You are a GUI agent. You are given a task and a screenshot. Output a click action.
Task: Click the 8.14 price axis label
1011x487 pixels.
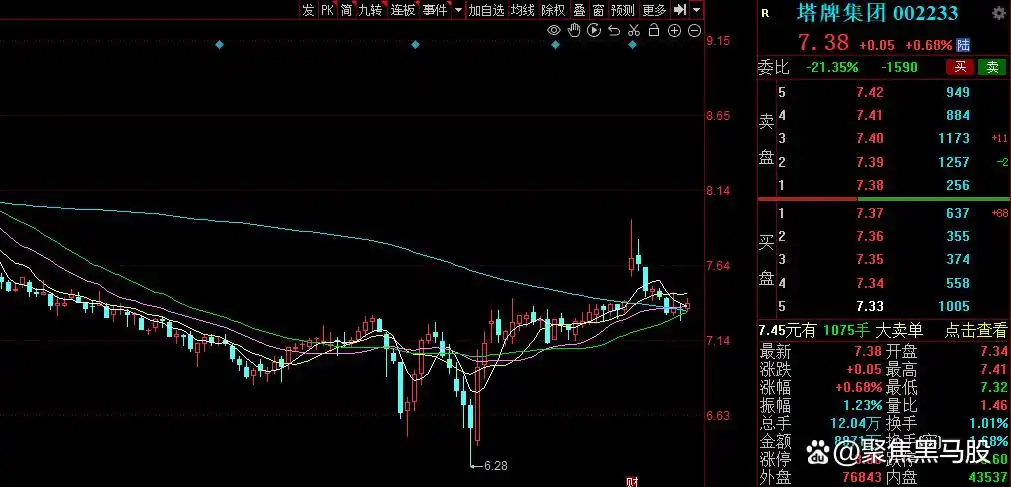click(718, 191)
